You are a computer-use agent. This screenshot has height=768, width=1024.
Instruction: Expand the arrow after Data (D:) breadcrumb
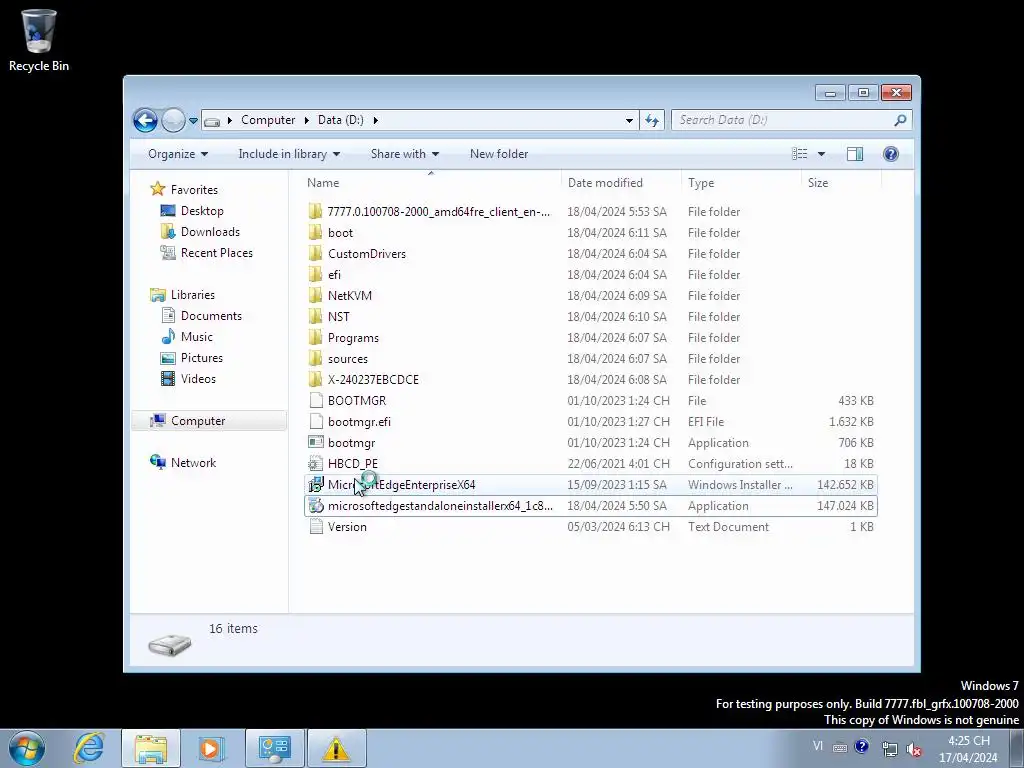pyautogui.click(x=376, y=120)
